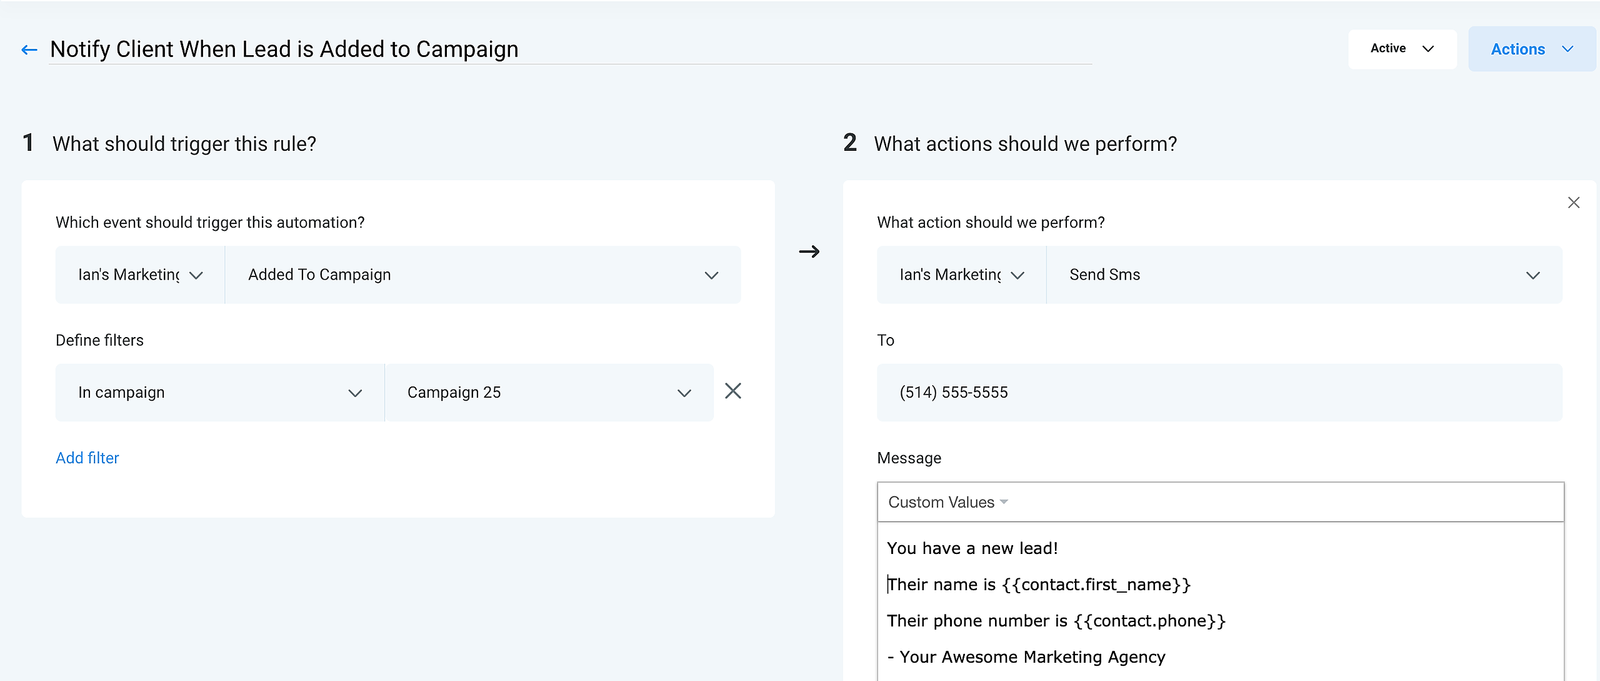Open the Active status dropdown

point(1402,49)
